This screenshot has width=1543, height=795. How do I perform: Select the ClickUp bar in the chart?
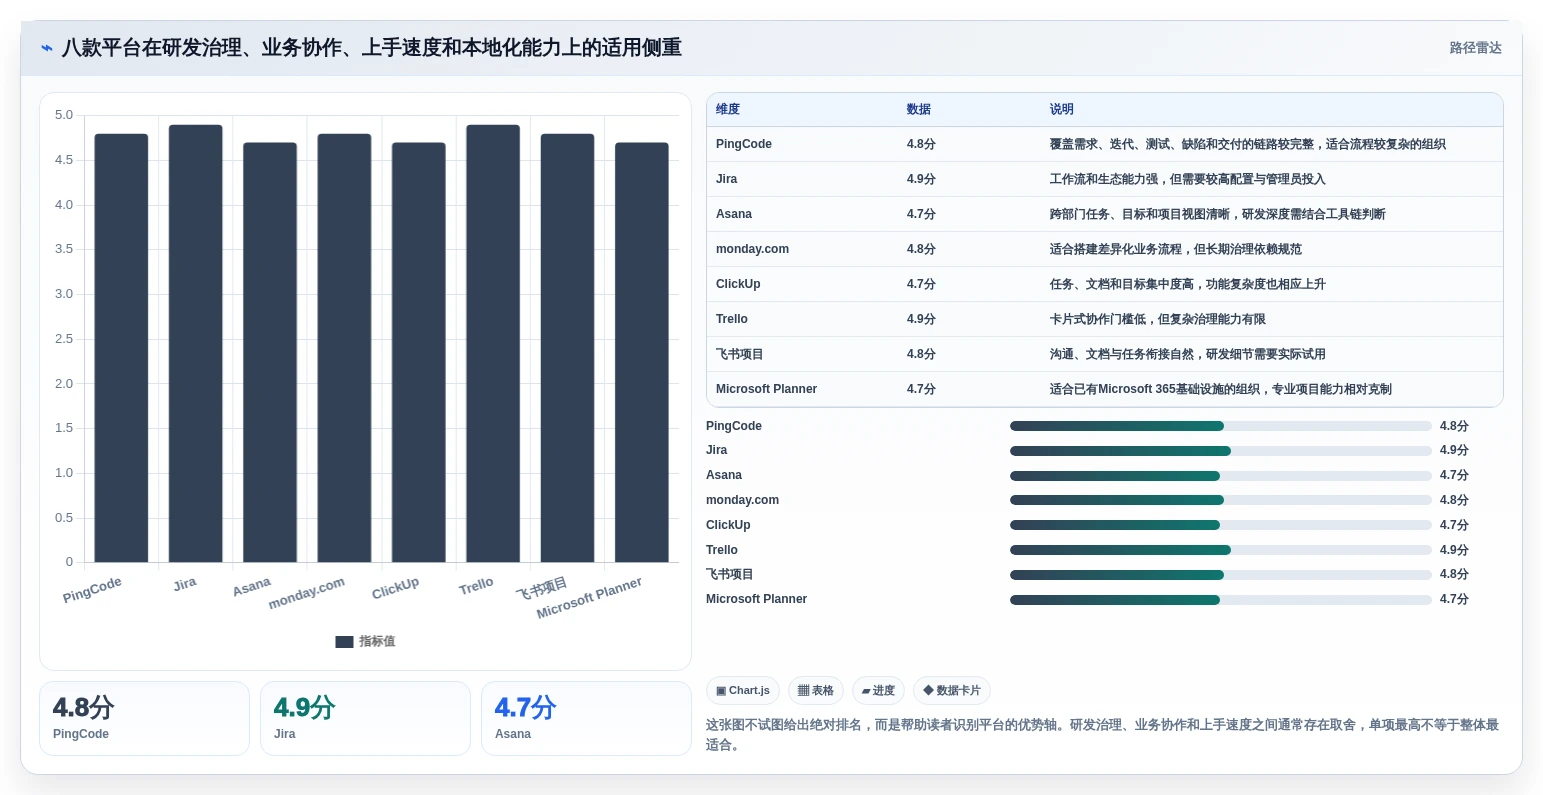pos(418,352)
